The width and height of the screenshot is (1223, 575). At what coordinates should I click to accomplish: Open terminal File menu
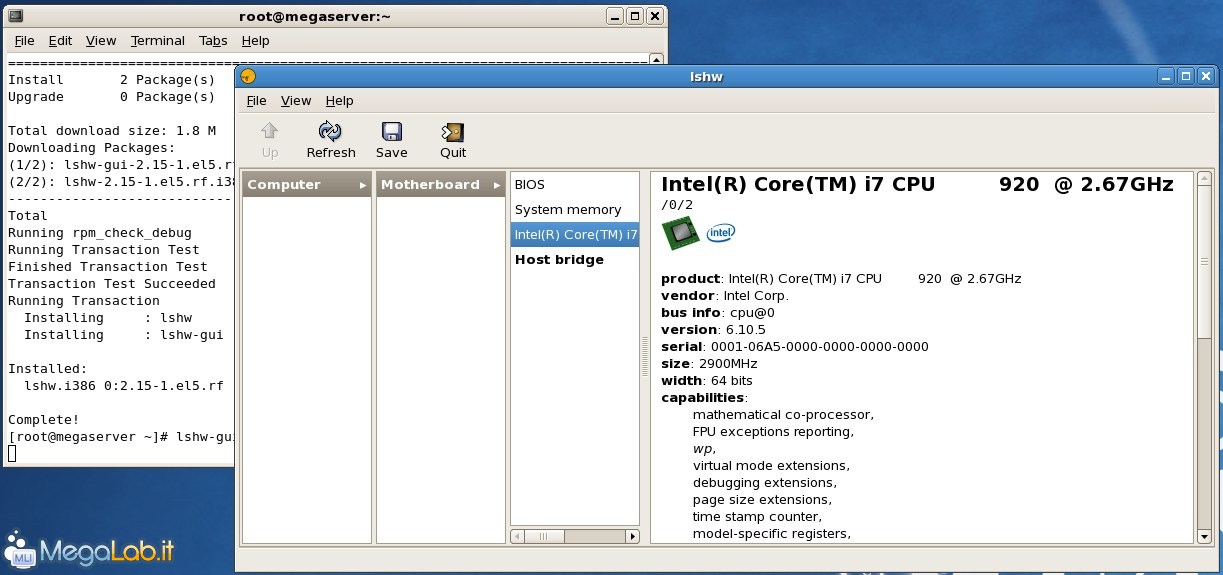tap(25, 41)
